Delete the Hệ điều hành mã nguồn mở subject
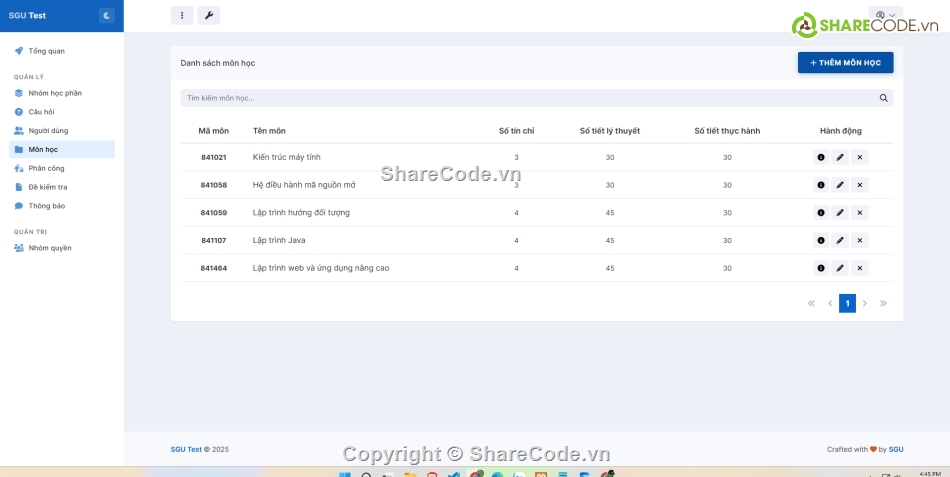950x477 pixels. click(x=860, y=185)
